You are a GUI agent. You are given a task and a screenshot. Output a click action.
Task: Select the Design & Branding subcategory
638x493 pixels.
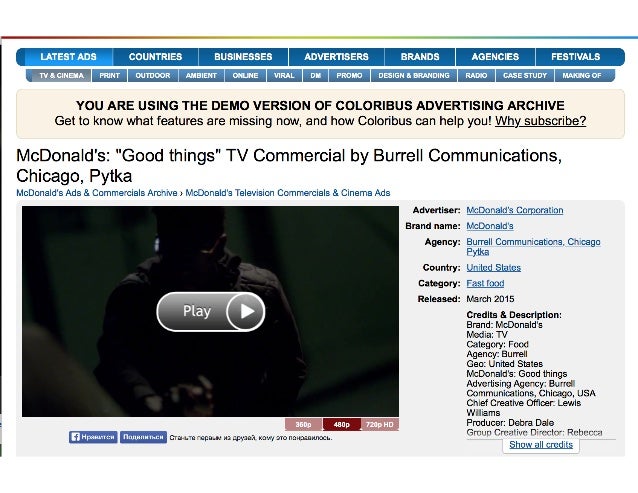pyautogui.click(x=414, y=76)
